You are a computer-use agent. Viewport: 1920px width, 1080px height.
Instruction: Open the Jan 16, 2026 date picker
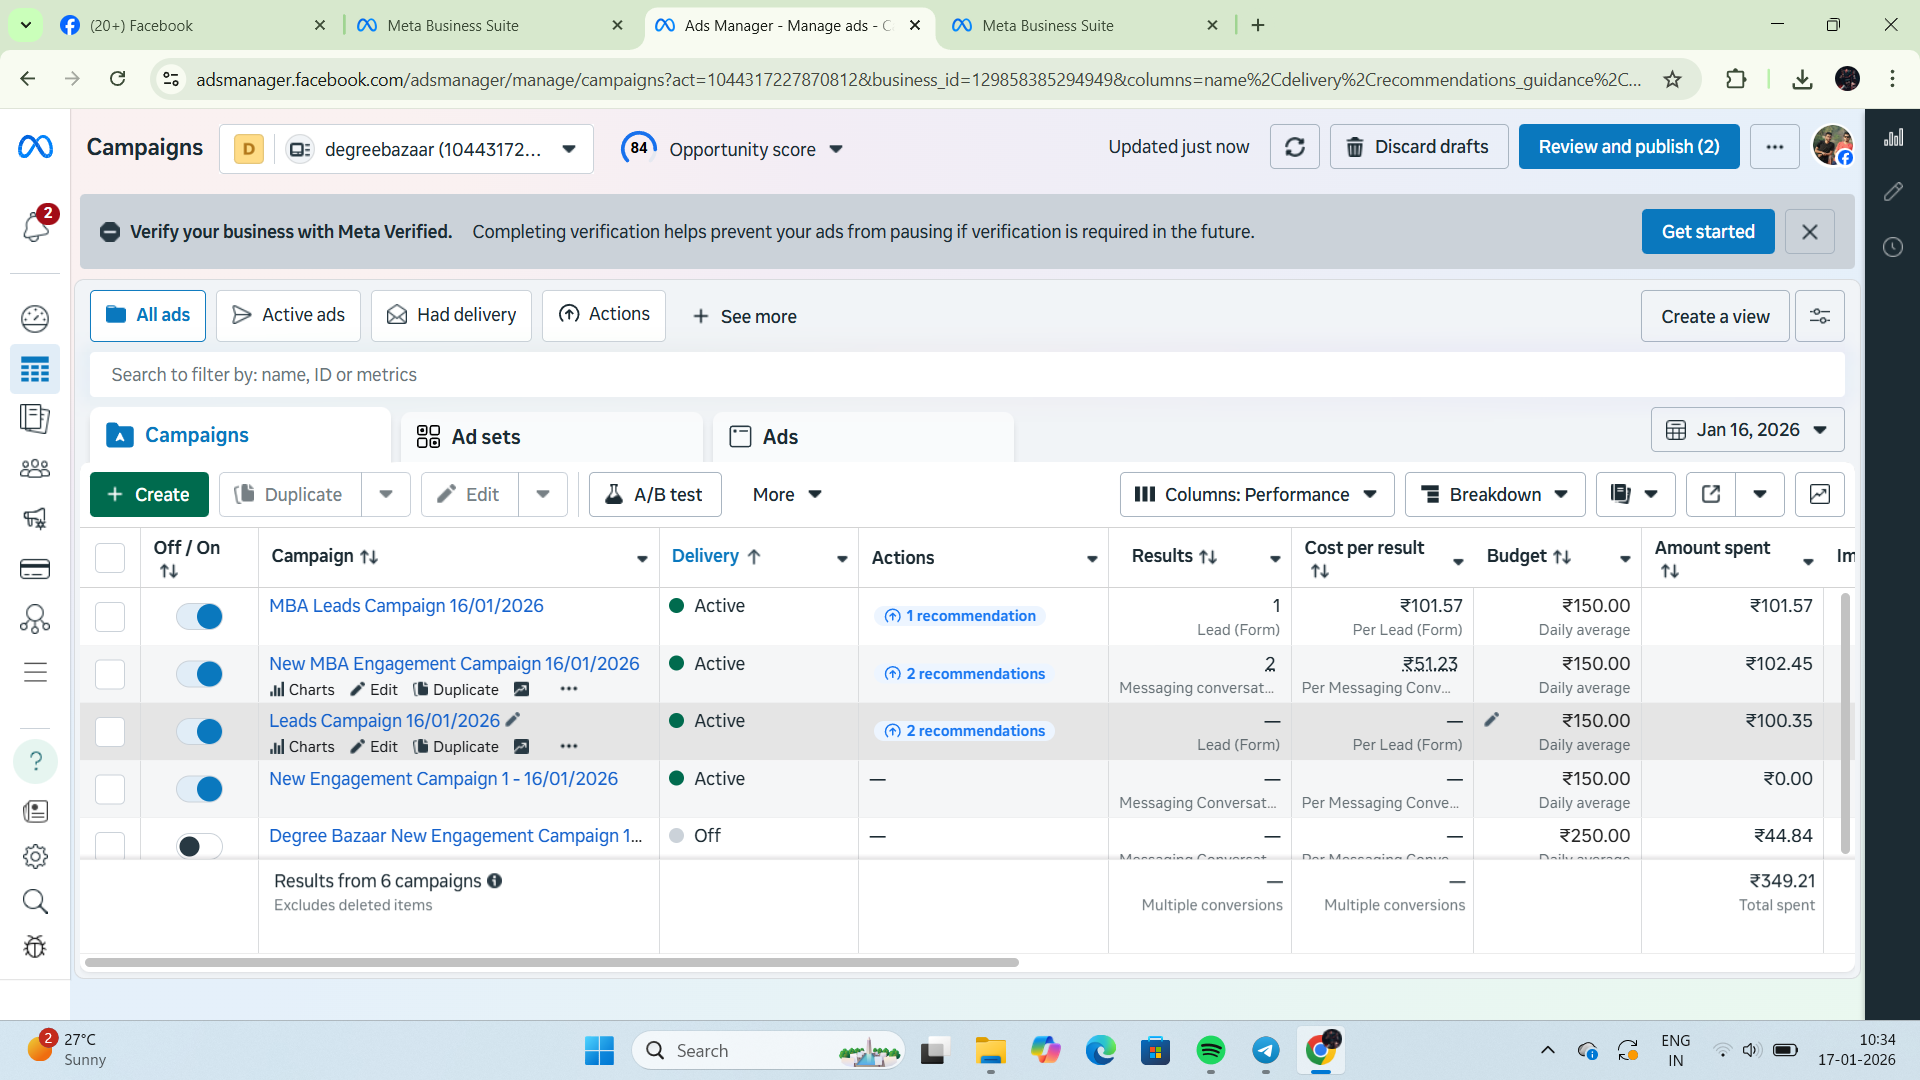1746,430
